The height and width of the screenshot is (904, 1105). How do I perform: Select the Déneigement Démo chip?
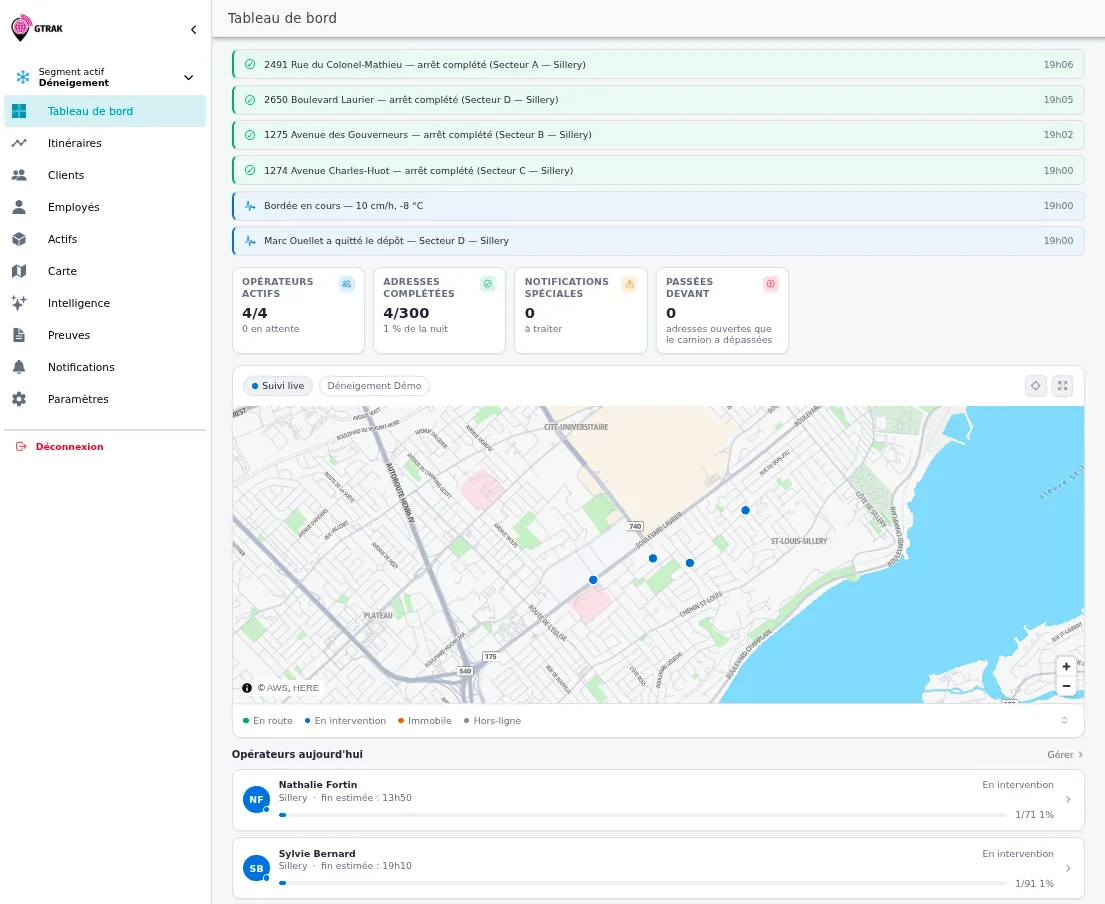pyautogui.click(x=374, y=386)
